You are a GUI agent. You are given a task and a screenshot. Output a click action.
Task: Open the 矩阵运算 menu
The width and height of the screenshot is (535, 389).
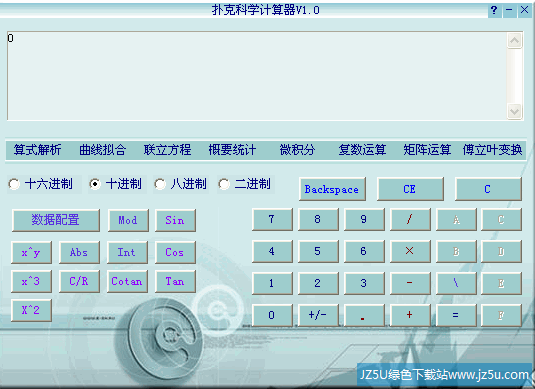click(x=427, y=150)
